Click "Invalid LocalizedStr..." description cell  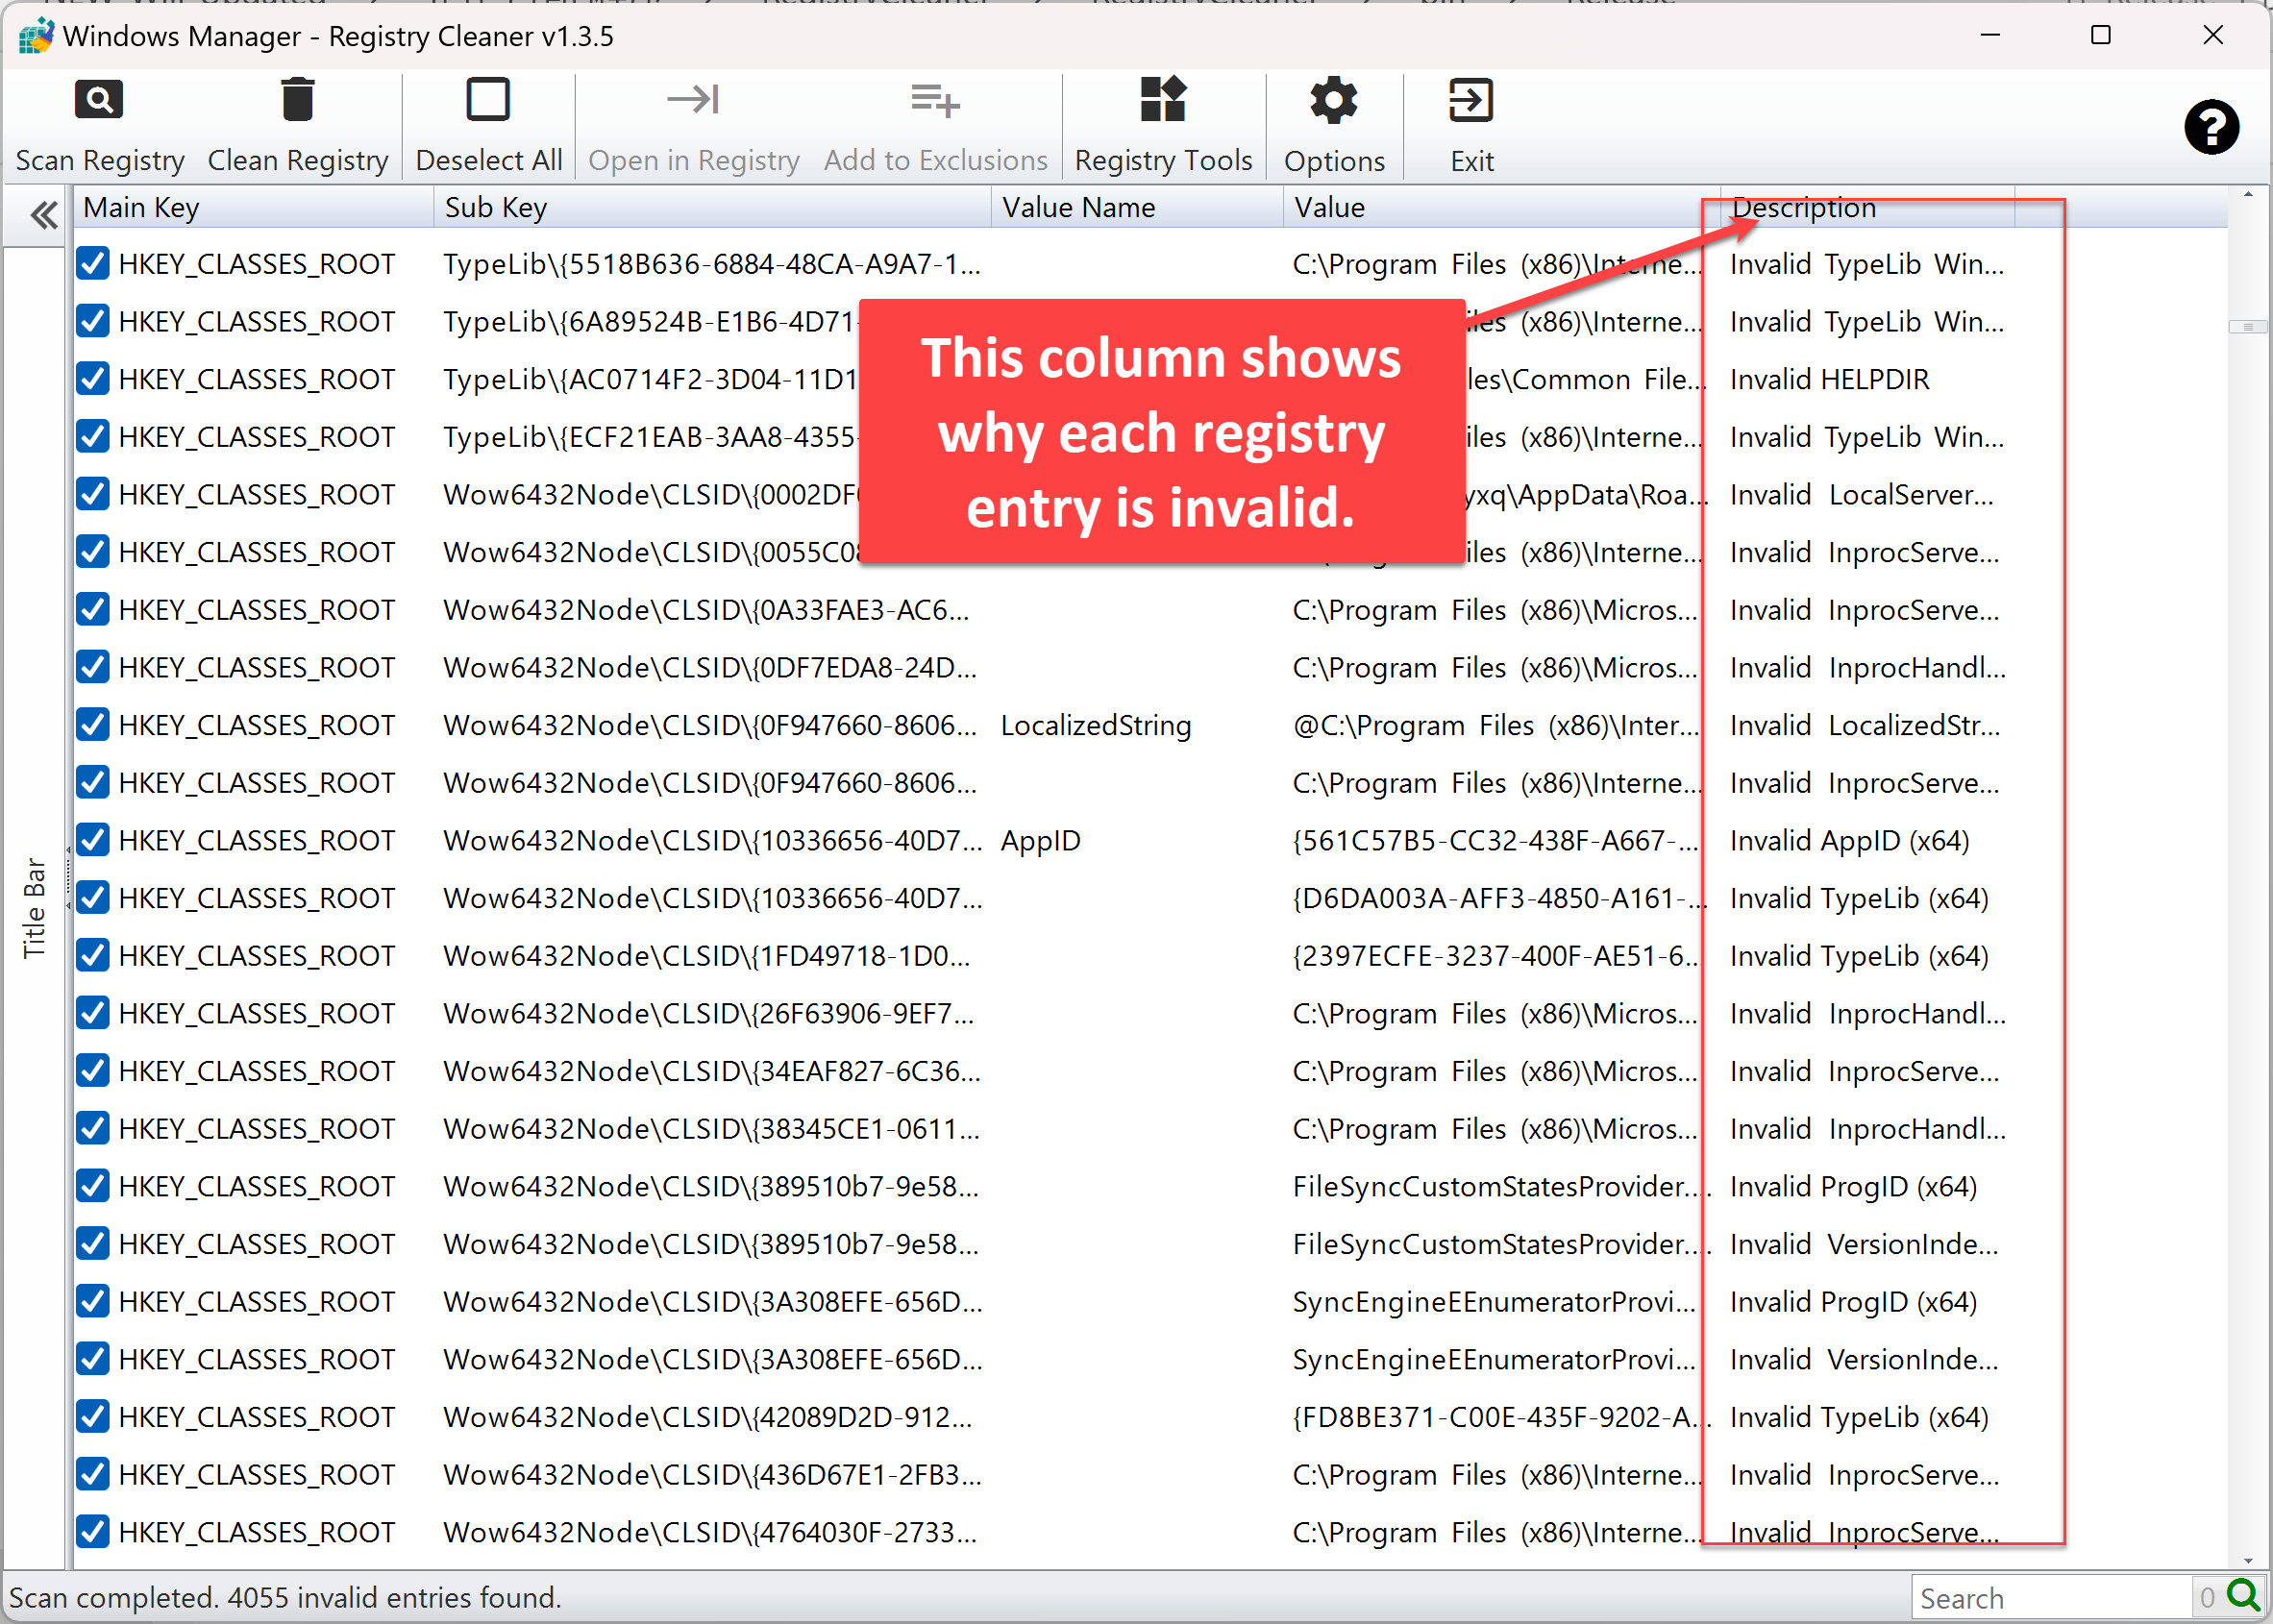(1866, 726)
